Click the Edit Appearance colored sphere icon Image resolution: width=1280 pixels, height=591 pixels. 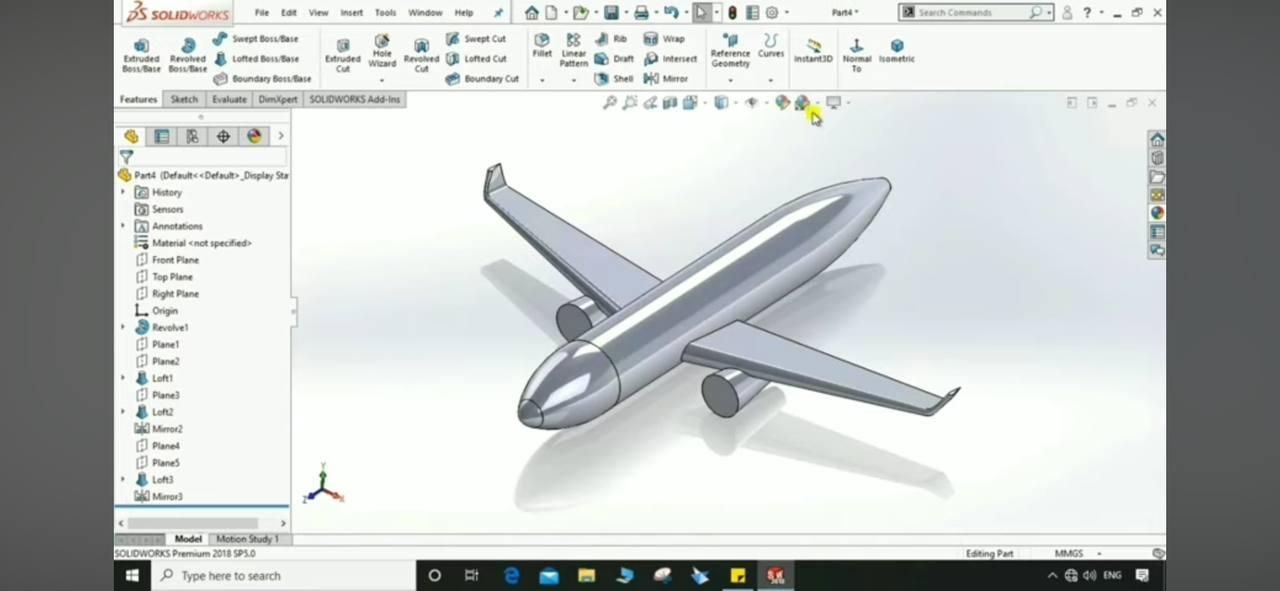[782, 102]
